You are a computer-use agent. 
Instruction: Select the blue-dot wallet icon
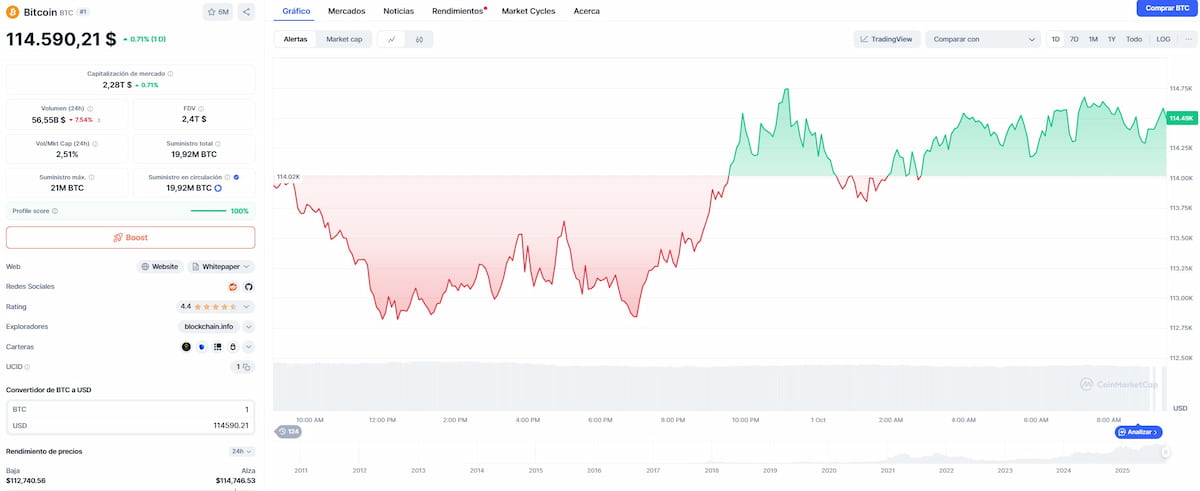click(x=201, y=347)
